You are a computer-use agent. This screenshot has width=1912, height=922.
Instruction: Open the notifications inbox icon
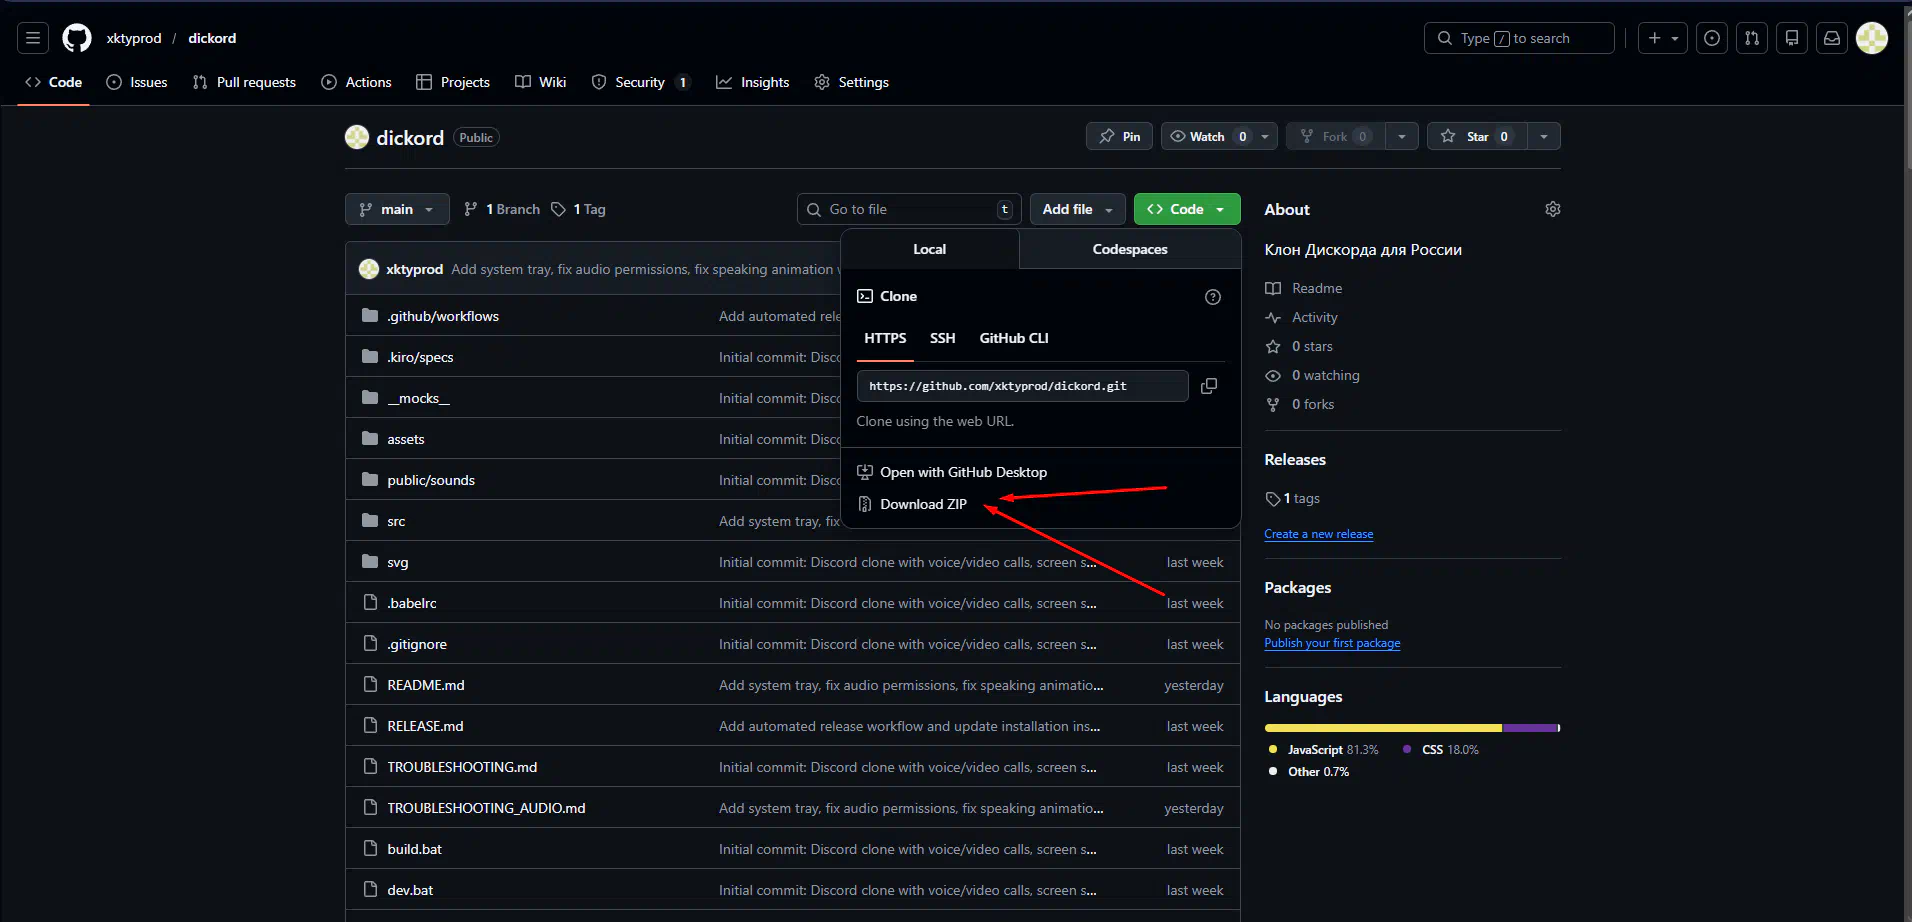pyautogui.click(x=1831, y=38)
